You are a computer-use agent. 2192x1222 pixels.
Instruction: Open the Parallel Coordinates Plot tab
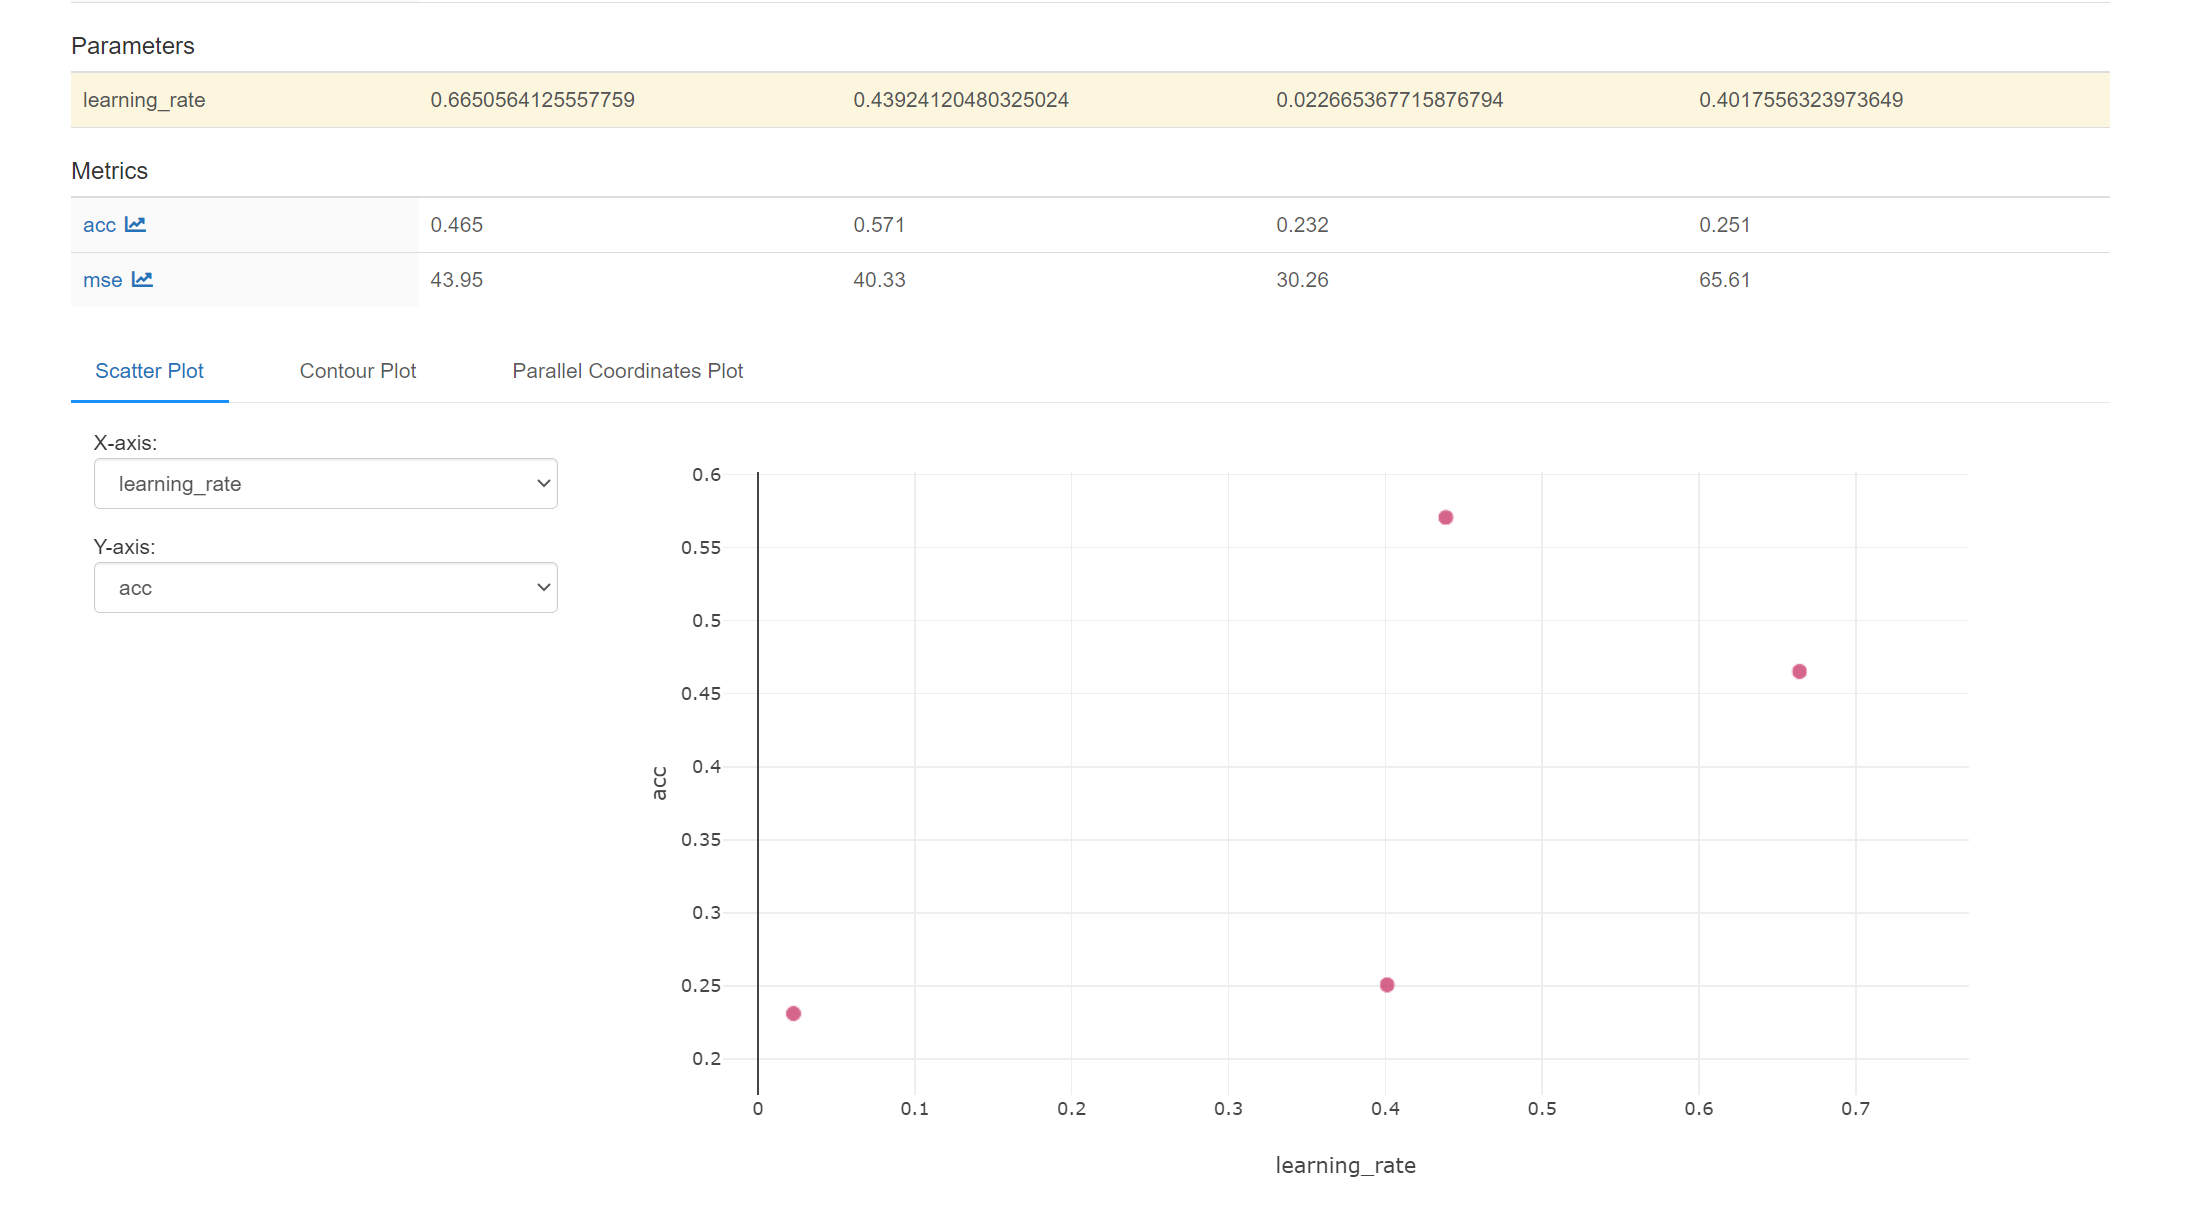click(x=627, y=371)
